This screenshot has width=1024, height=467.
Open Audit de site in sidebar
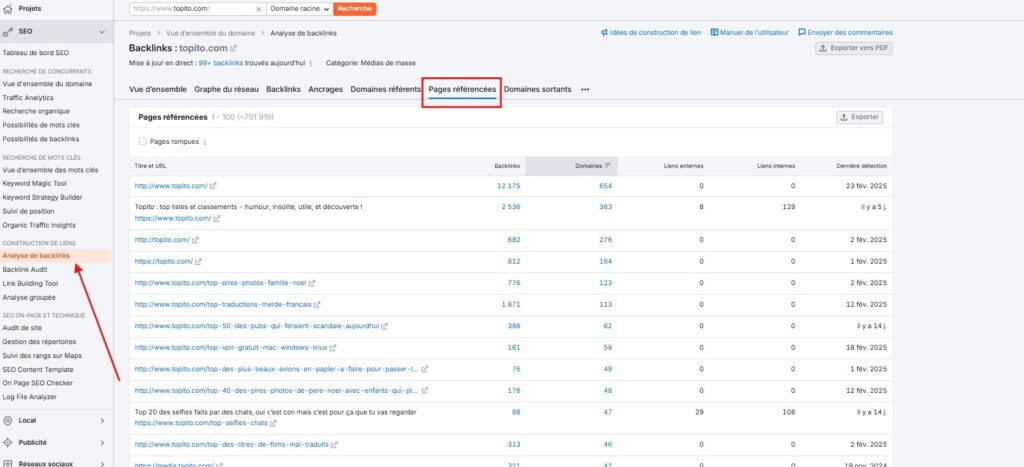tap(21, 328)
